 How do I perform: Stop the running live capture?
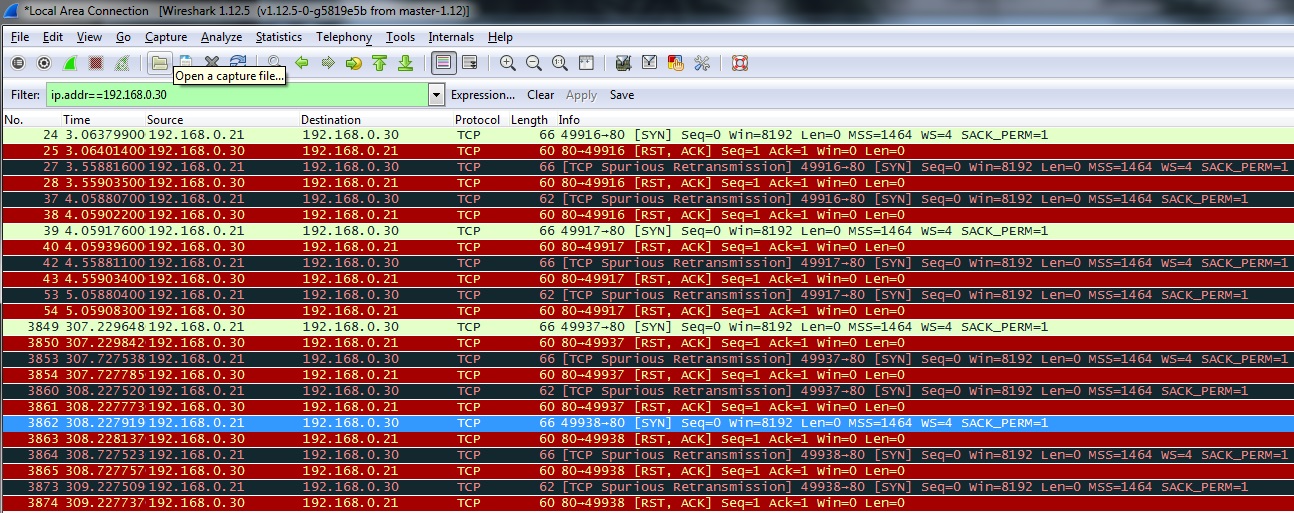click(96, 63)
